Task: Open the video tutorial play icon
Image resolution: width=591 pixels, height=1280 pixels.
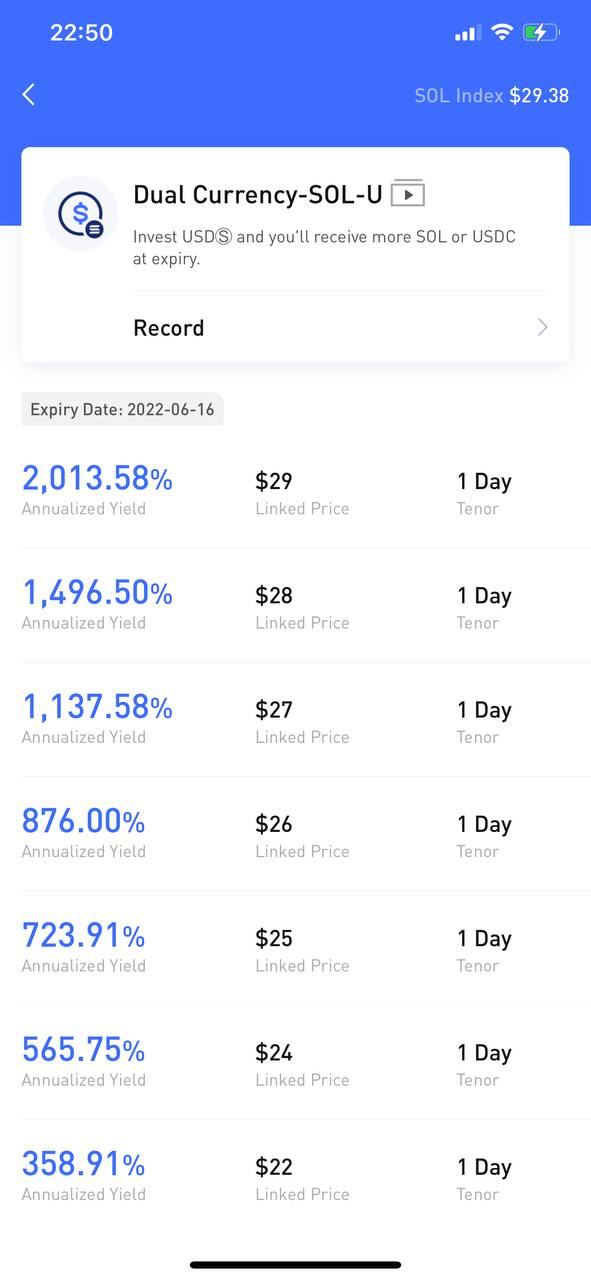Action: (407, 193)
